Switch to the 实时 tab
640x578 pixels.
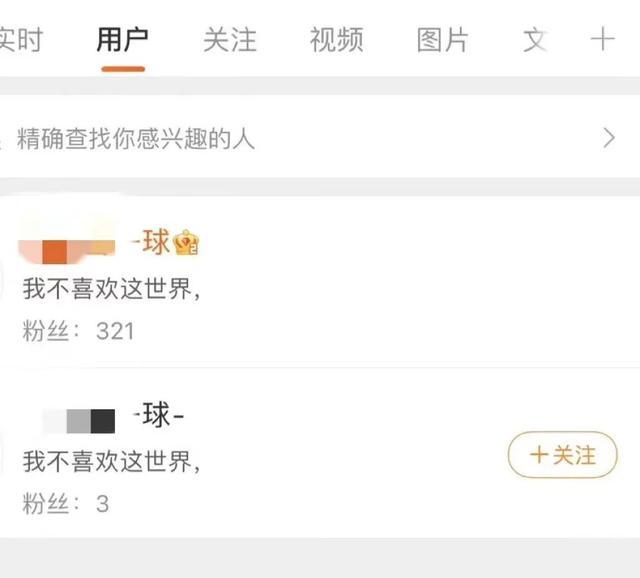[x=20, y=41]
